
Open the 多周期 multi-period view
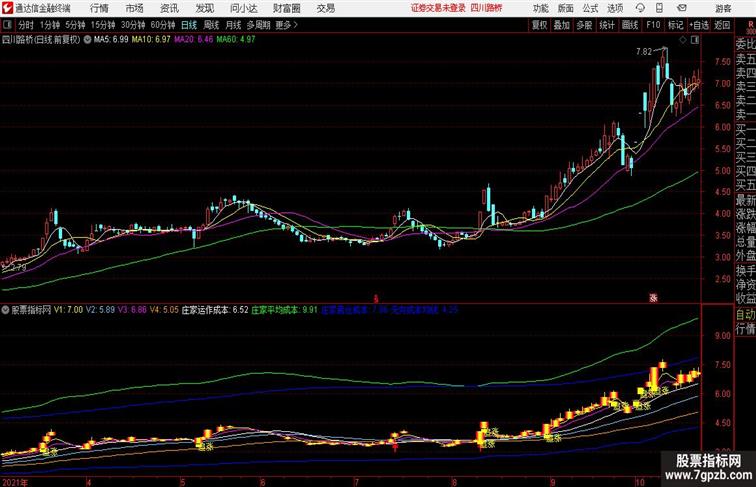click(x=258, y=25)
